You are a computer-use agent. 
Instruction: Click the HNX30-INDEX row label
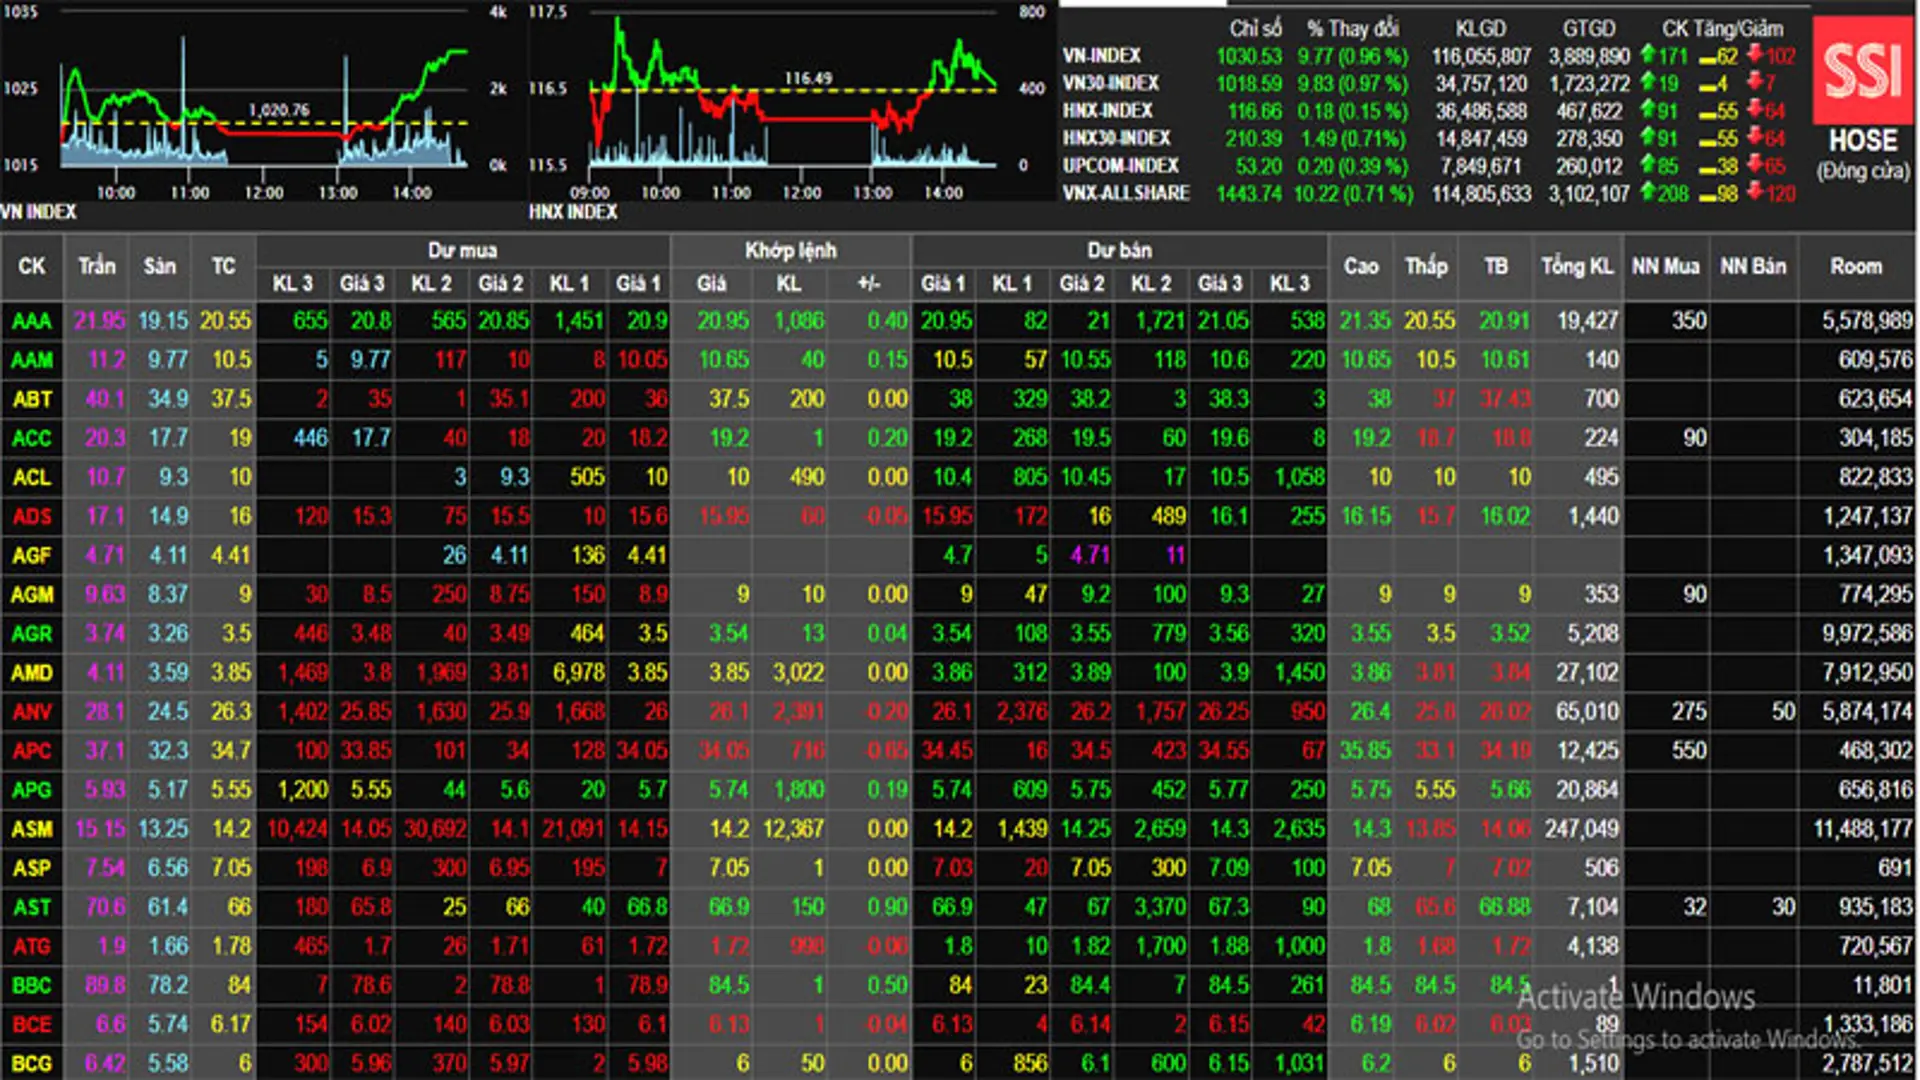[1116, 138]
